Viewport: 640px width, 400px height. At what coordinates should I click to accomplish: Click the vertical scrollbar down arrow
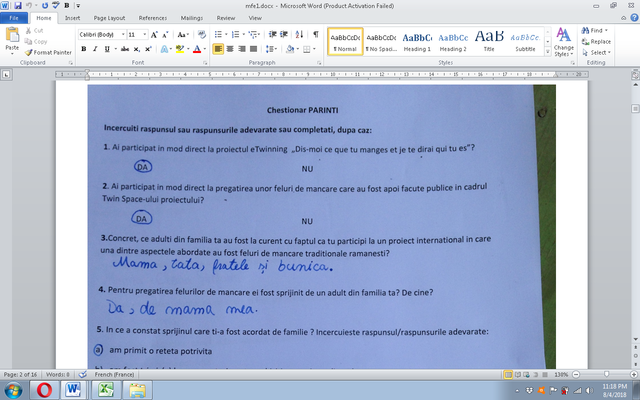[x=635, y=339]
